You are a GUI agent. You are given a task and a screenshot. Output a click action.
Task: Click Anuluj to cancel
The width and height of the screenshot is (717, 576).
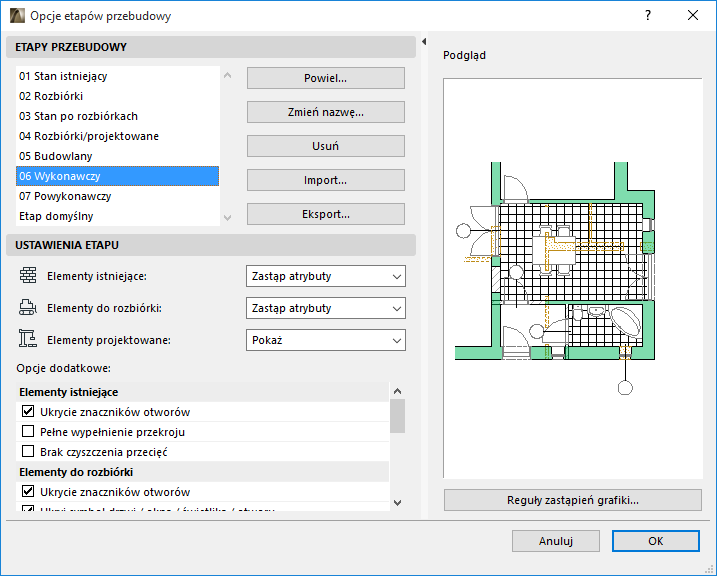[x=556, y=541]
